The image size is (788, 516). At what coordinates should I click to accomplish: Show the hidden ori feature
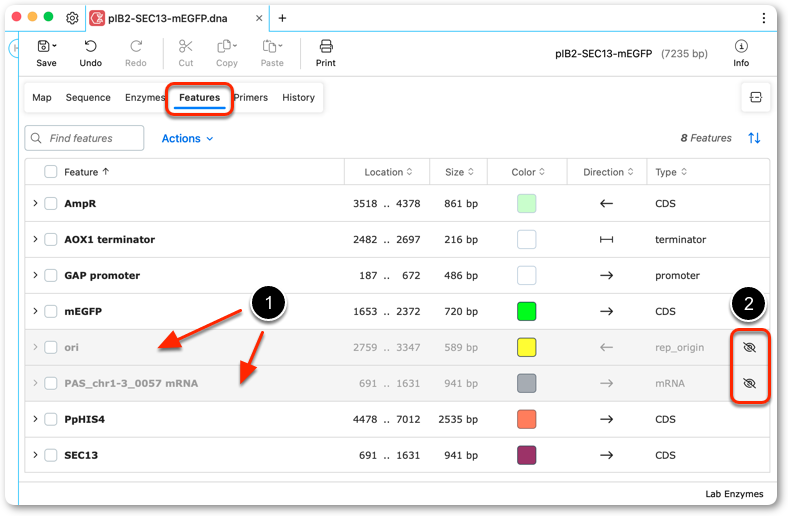pyautogui.click(x=749, y=347)
